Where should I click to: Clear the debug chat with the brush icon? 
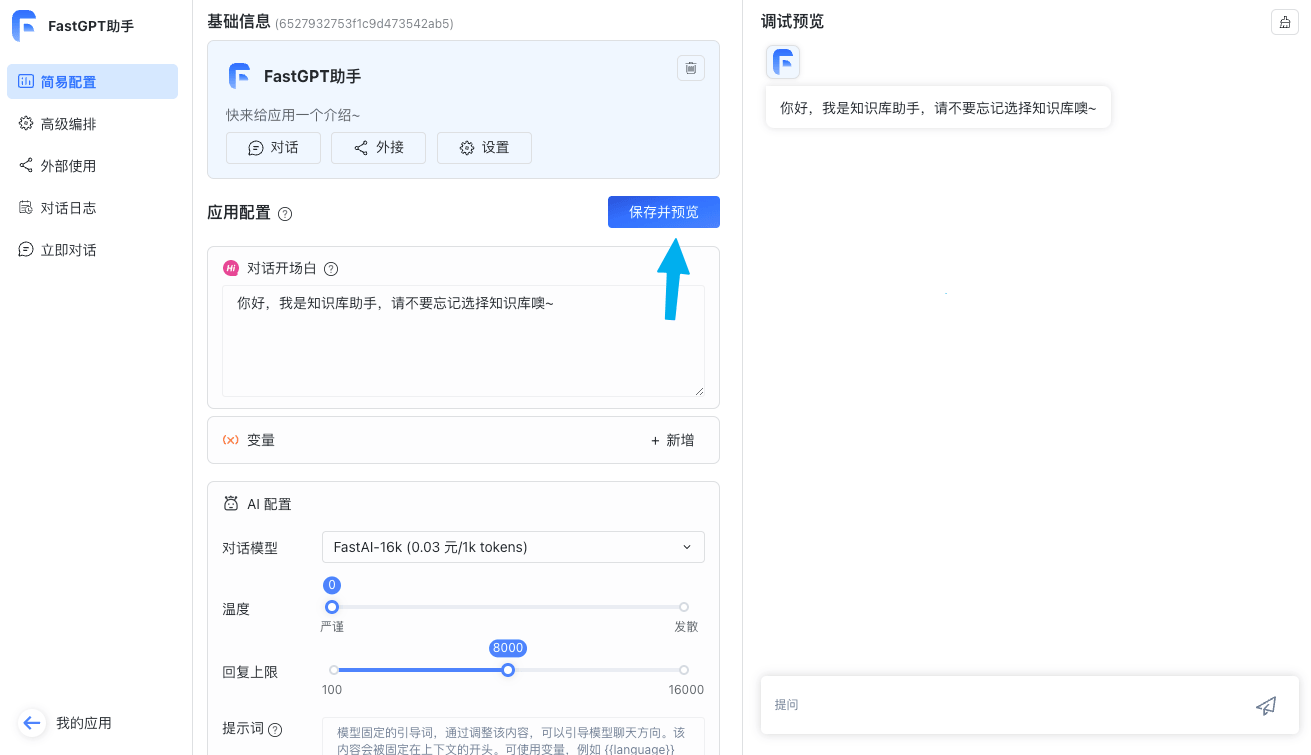[x=1284, y=21]
